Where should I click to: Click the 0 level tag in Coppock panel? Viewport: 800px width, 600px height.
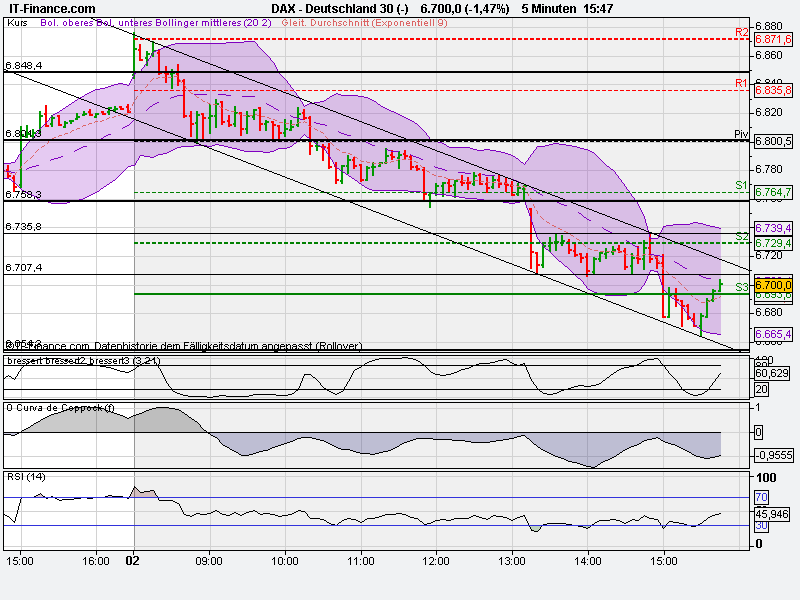click(x=759, y=433)
